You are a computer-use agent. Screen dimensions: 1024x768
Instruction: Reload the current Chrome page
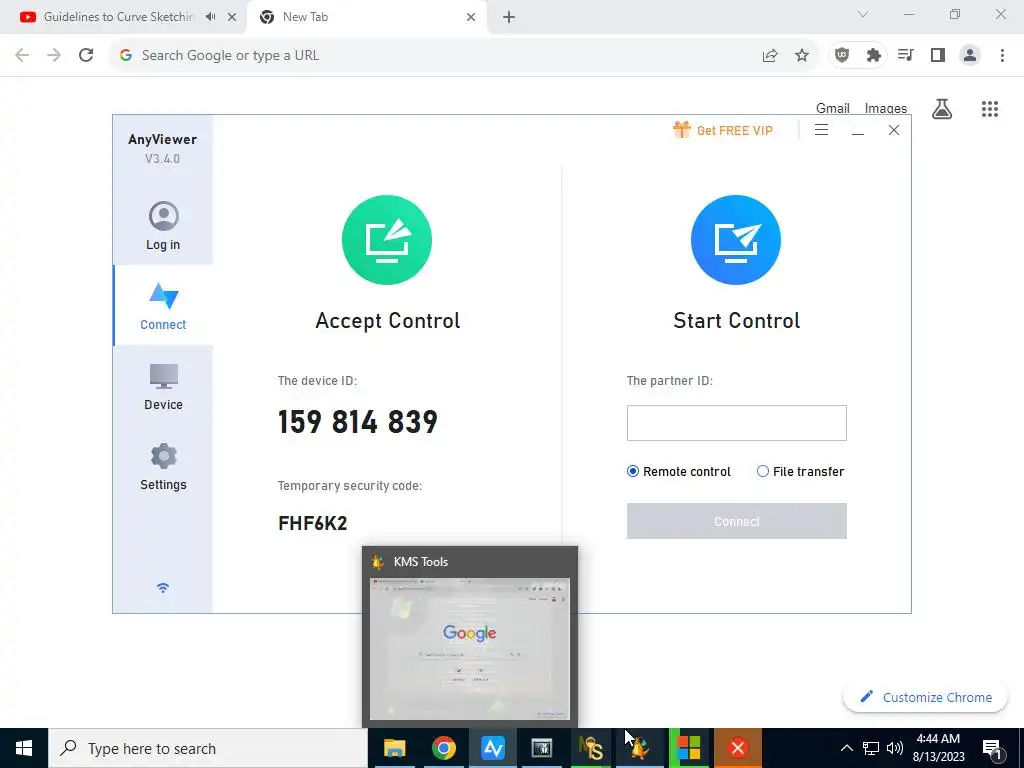coord(86,55)
